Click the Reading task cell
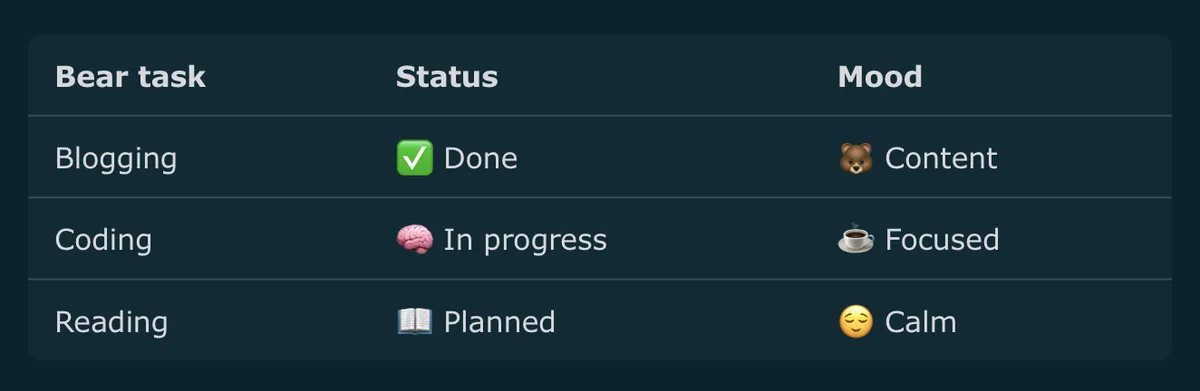Viewport: 1200px width, 391px height. click(x=111, y=322)
